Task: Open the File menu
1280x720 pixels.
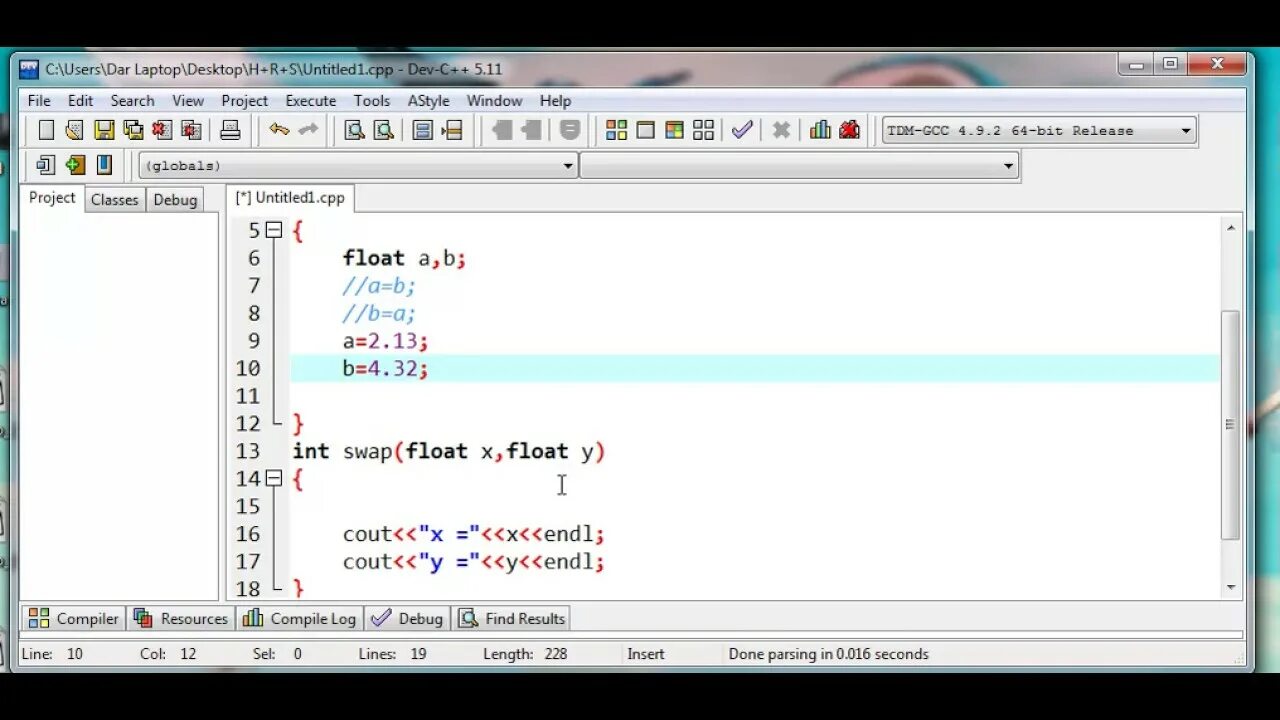Action: point(39,101)
